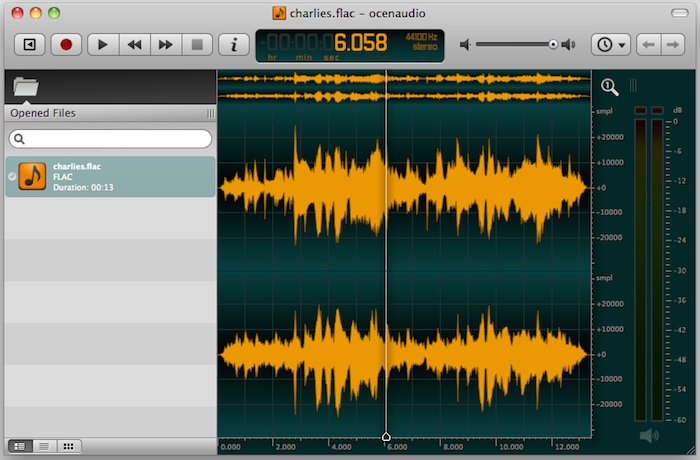Focus the file search field
700x460 pixels.
point(110,139)
